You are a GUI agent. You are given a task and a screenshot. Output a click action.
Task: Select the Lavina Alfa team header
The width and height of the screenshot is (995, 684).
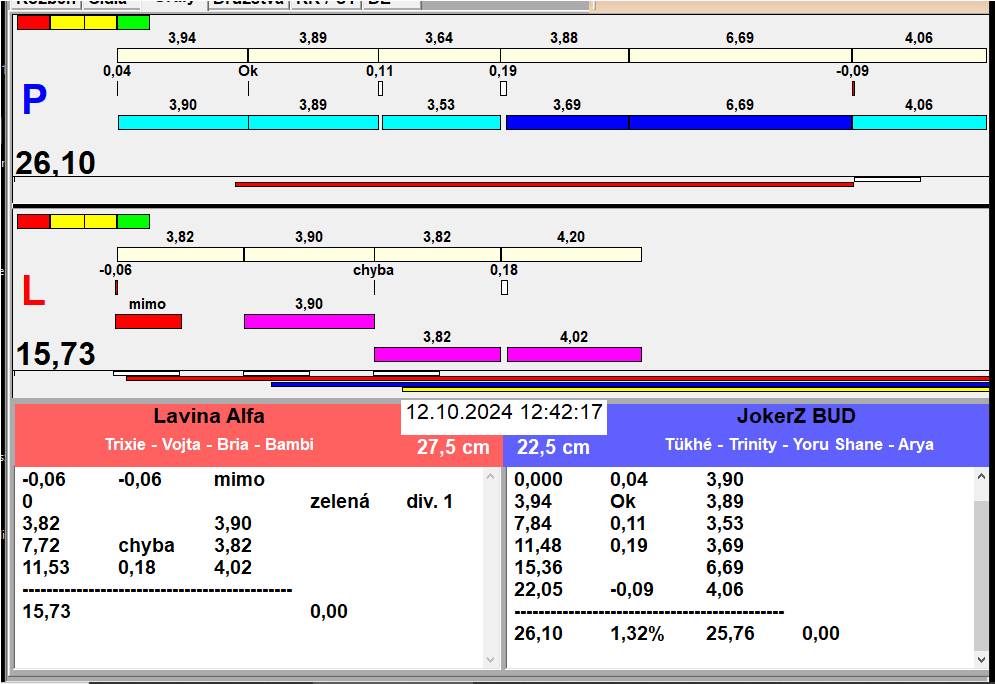click(209, 416)
